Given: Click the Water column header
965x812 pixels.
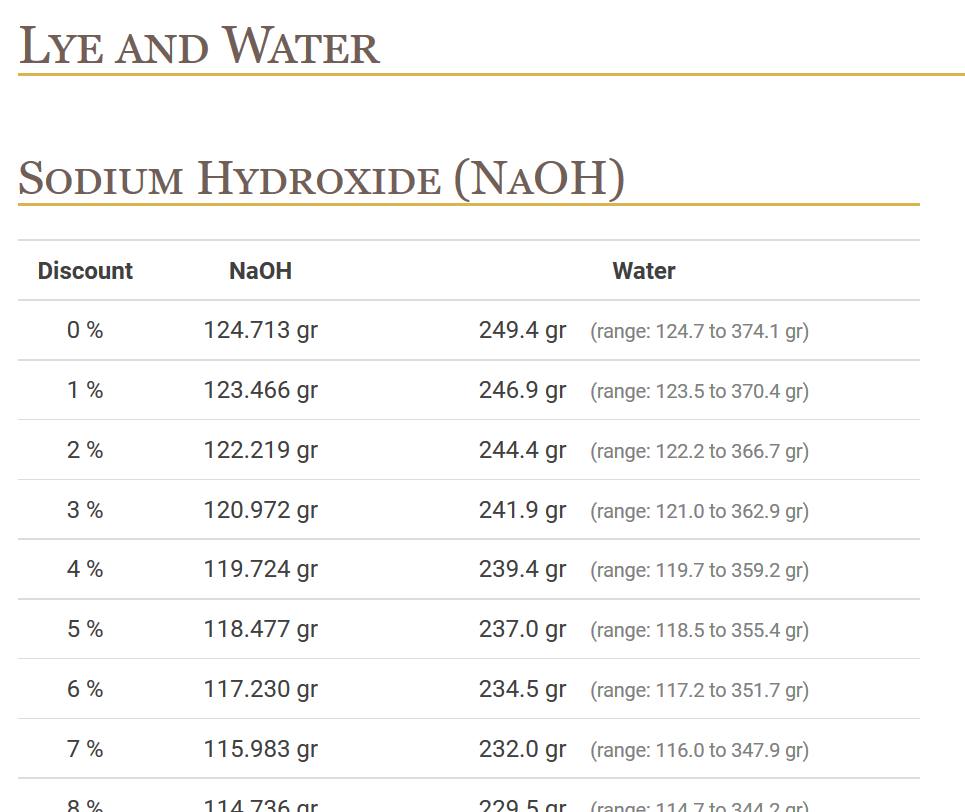Looking at the screenshot, I should 643,271.
